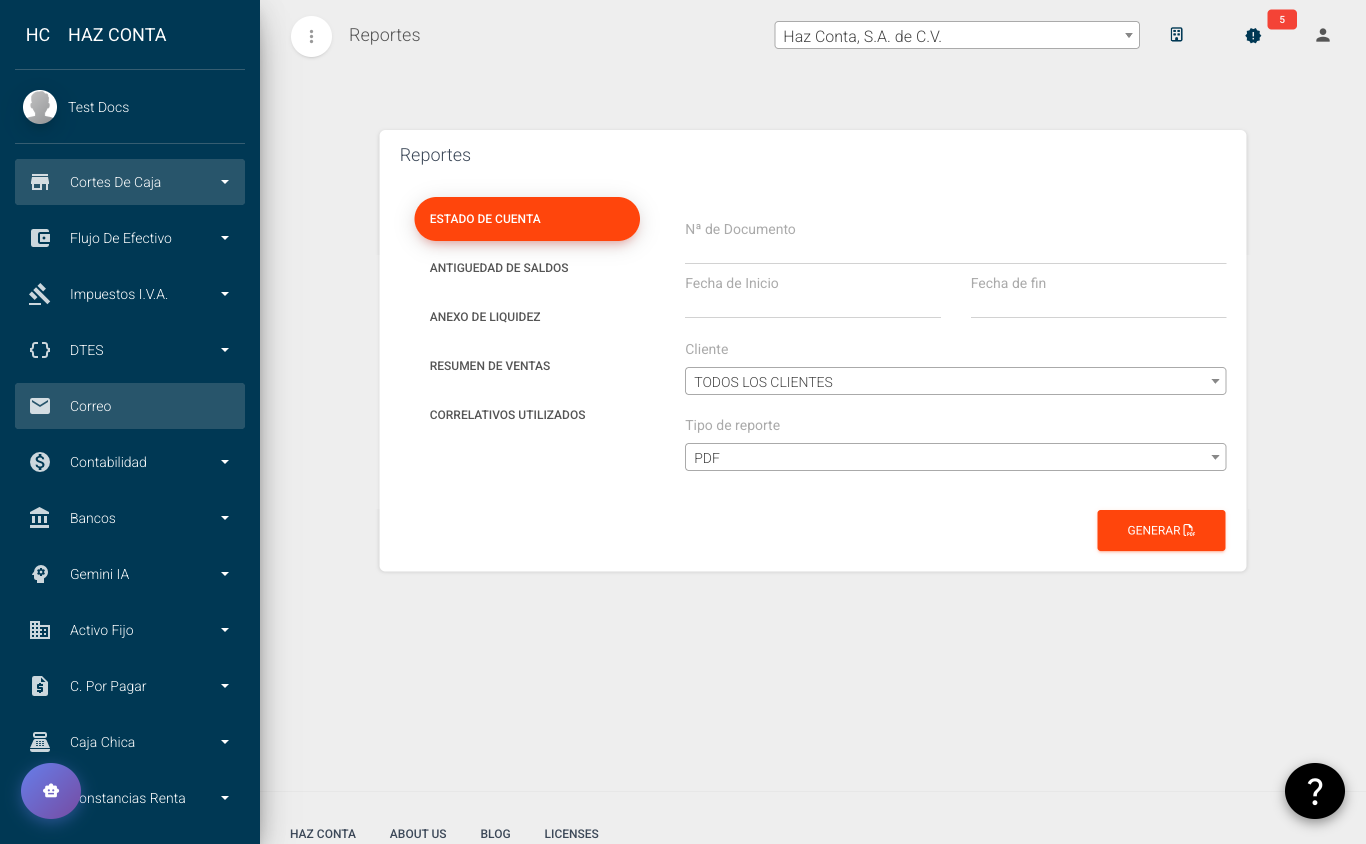Expand the Cortes De Caja menu

(x=129, y=182)
